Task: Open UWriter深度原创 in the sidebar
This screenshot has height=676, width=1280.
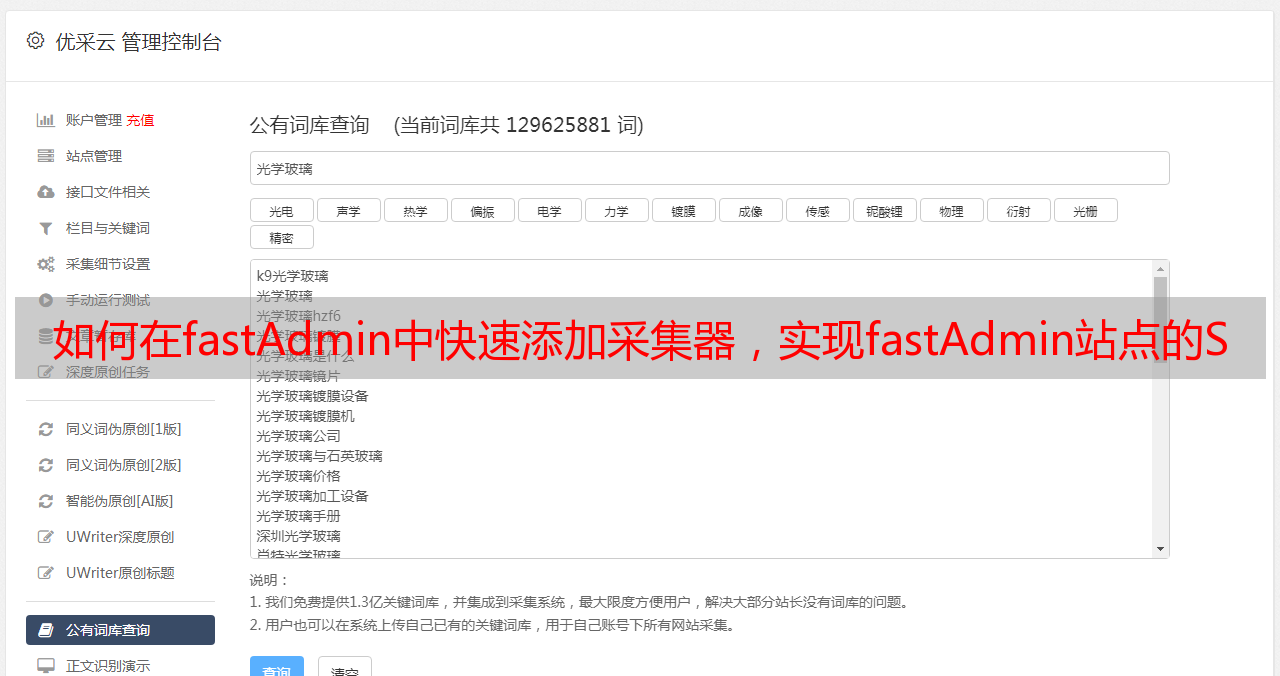Action: [120, 537]
